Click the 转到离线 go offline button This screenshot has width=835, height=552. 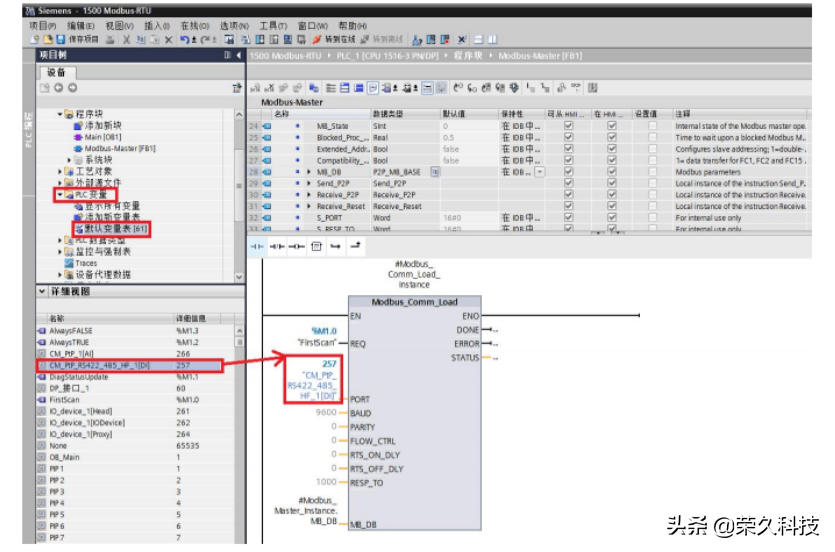coord(382,39)
